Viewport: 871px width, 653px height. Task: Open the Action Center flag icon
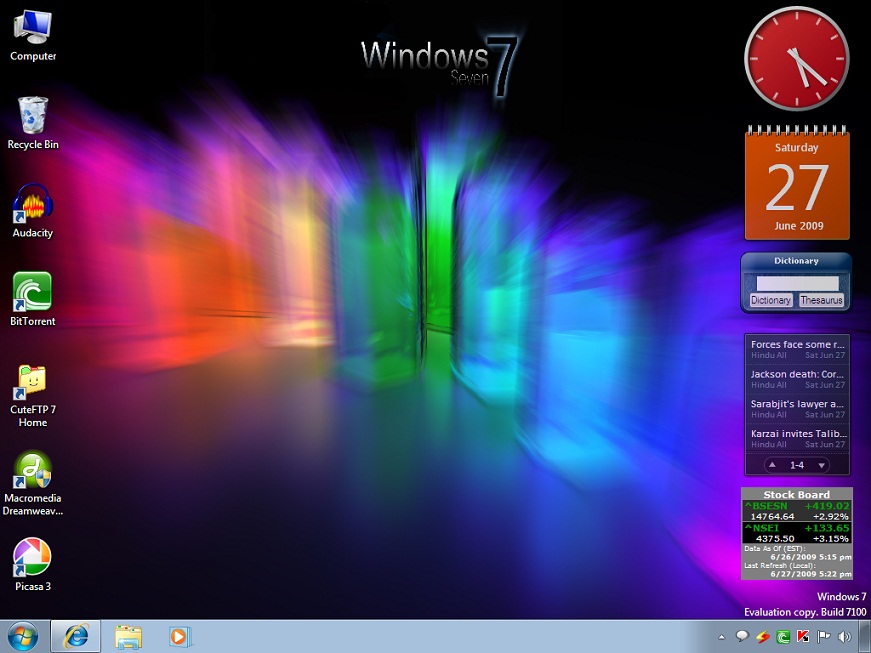(x=824, y=636)
